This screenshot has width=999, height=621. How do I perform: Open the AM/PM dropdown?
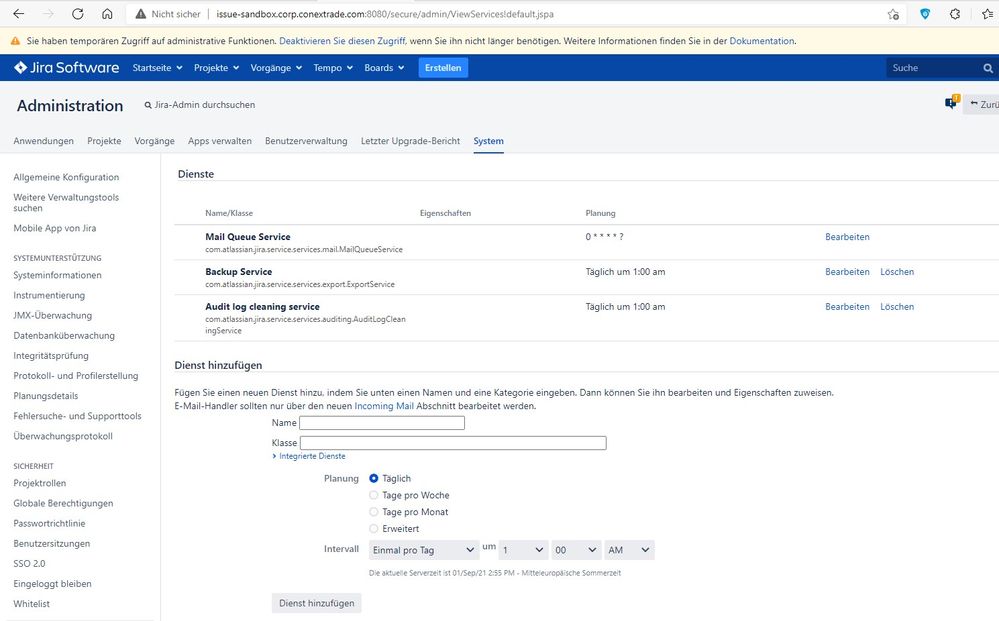(629, 550)
